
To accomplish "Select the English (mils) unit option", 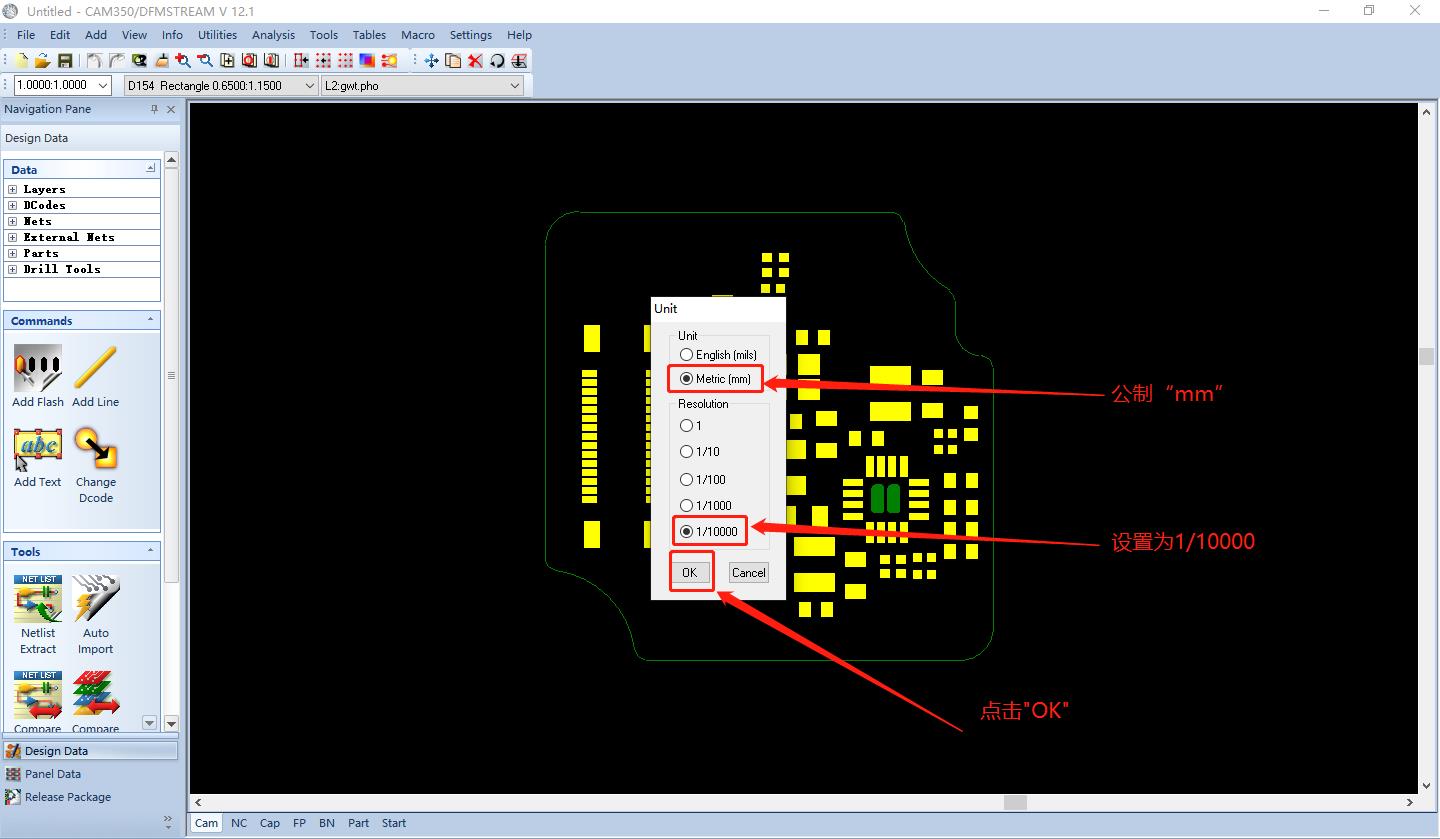I will [x=686, y=355].
